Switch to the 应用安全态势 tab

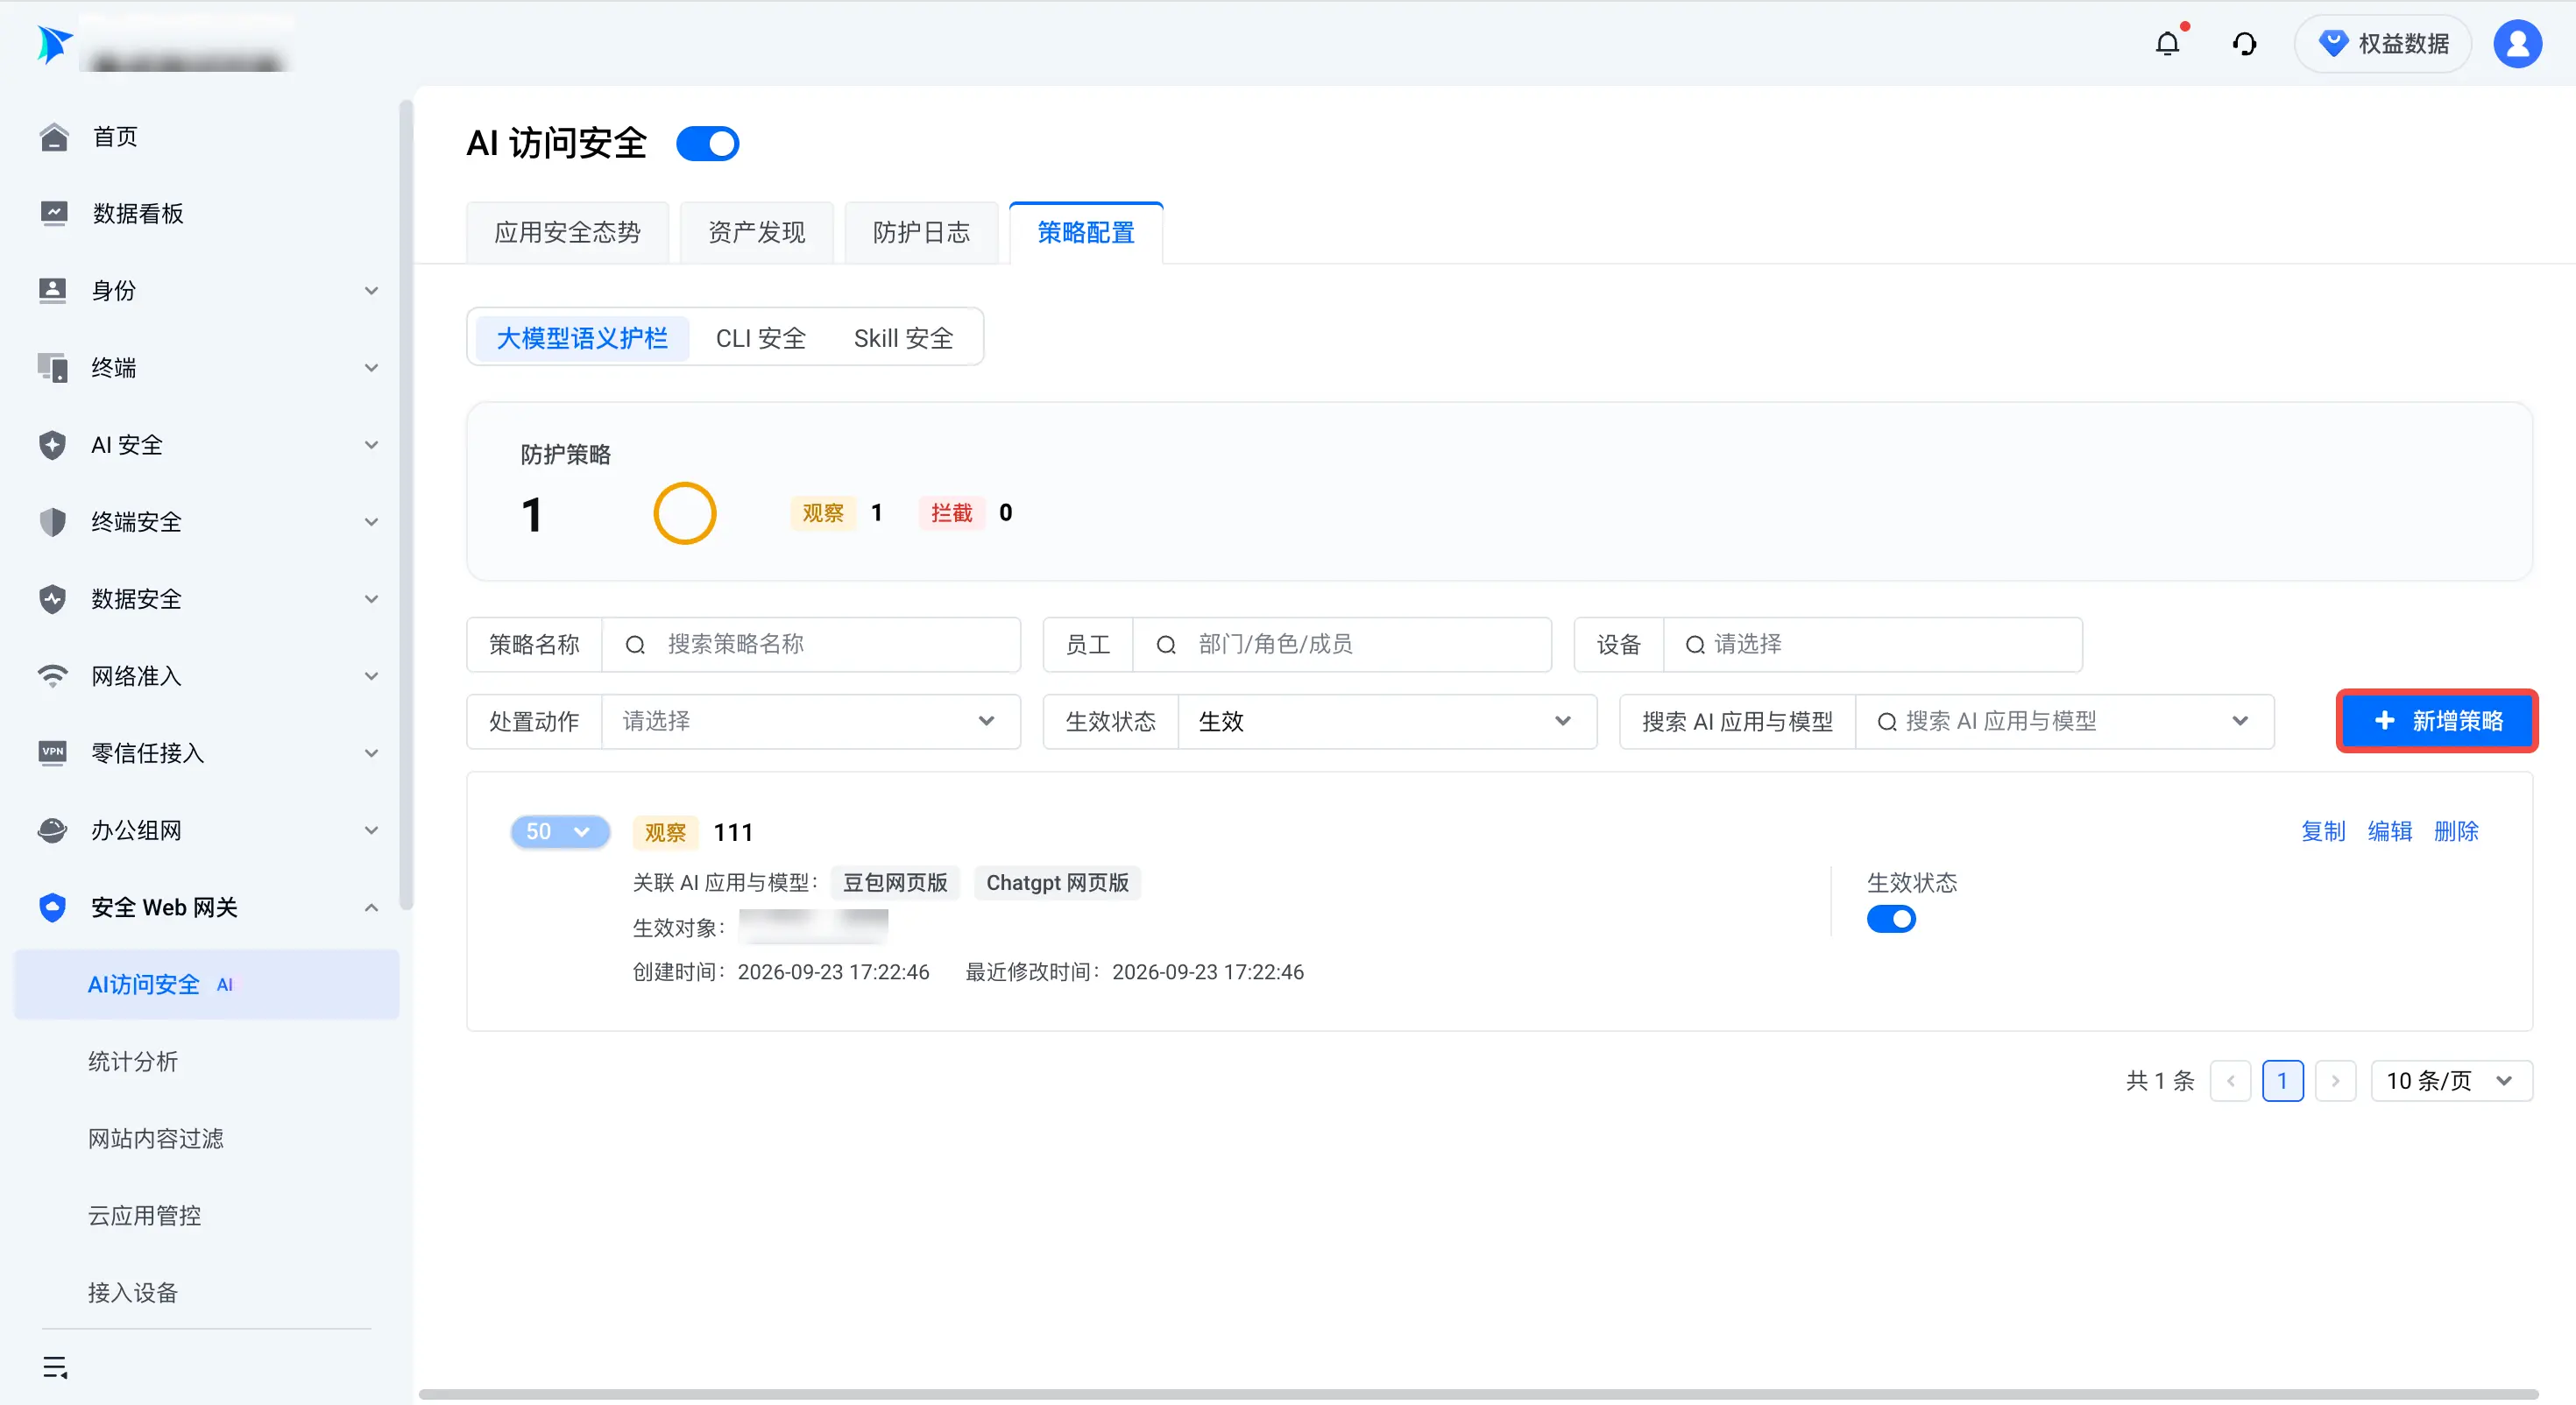[567, 233]
